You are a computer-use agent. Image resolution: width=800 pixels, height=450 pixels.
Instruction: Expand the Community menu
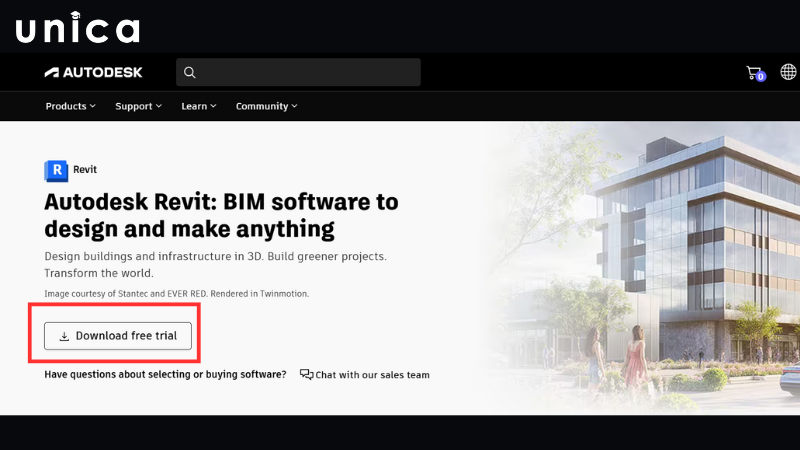tap(266, 106)
